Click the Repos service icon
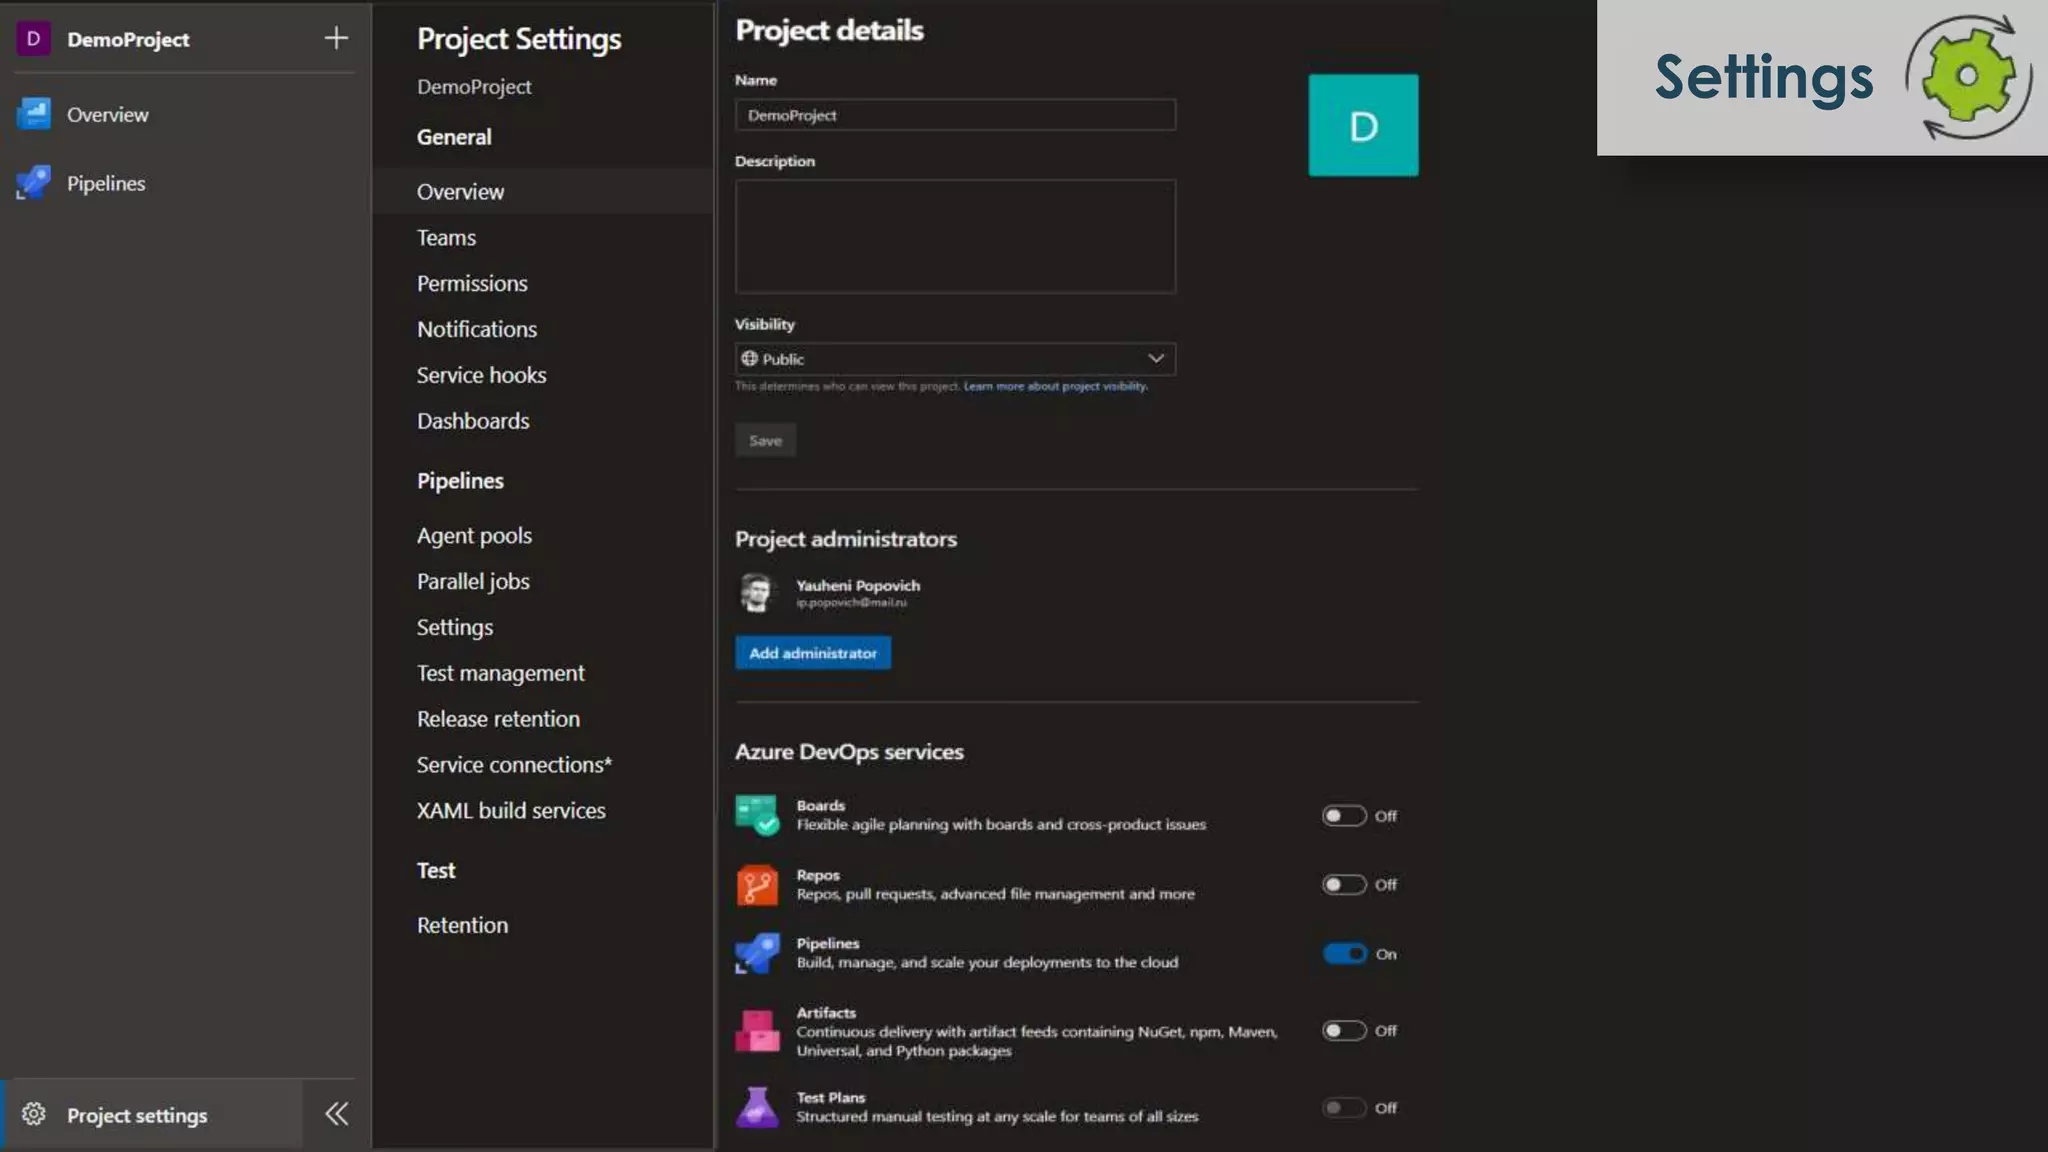The height and width of the screenshot is (1152, 2048). click(756, 885)
